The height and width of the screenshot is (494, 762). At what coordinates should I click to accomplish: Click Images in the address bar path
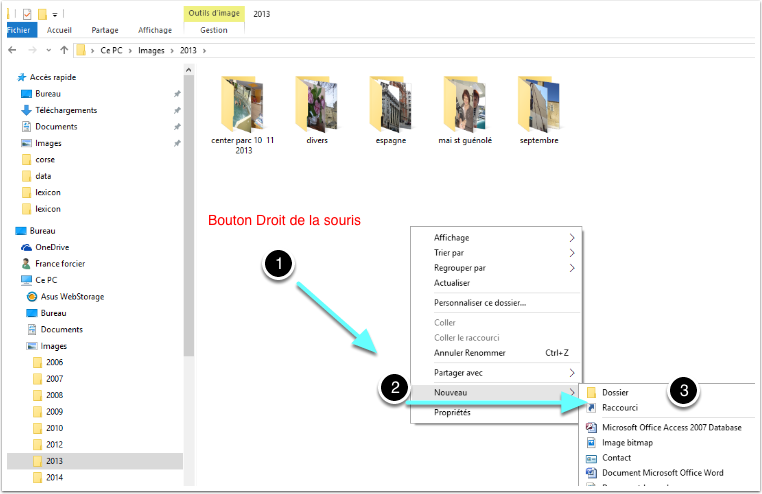pos(153,49)
